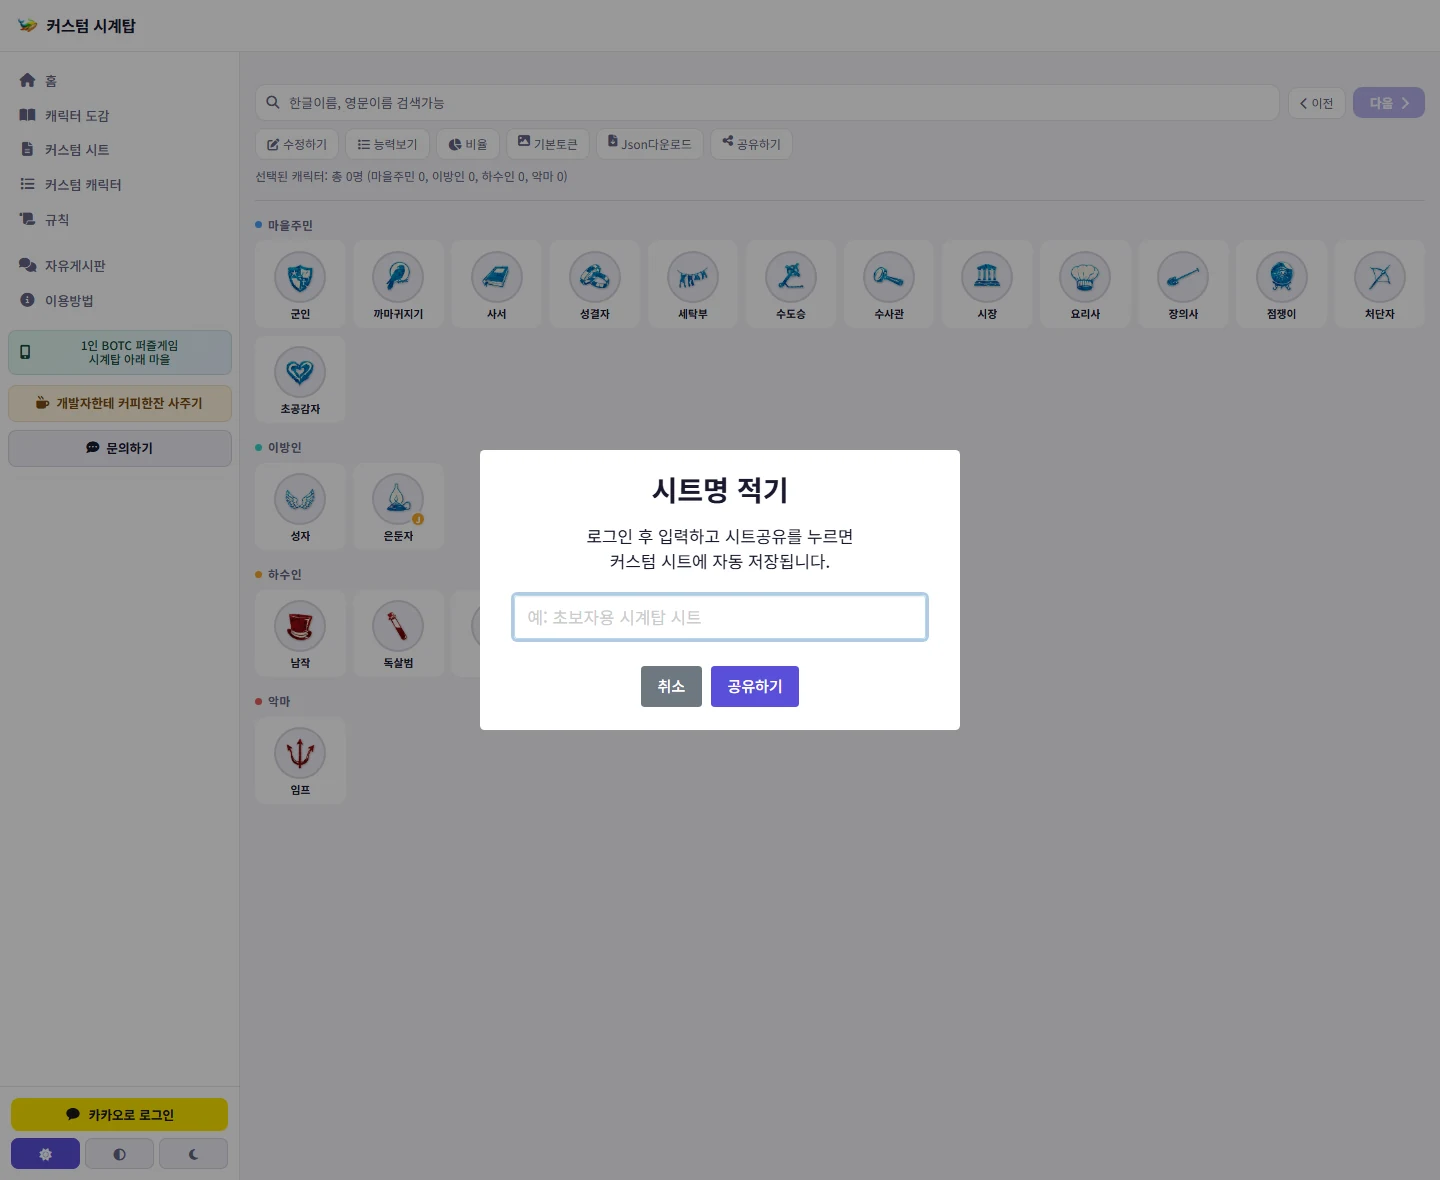Screen dimensions: 1440x1180
Task: Pick the 임프 demon icon
Action: pos(300,753)
